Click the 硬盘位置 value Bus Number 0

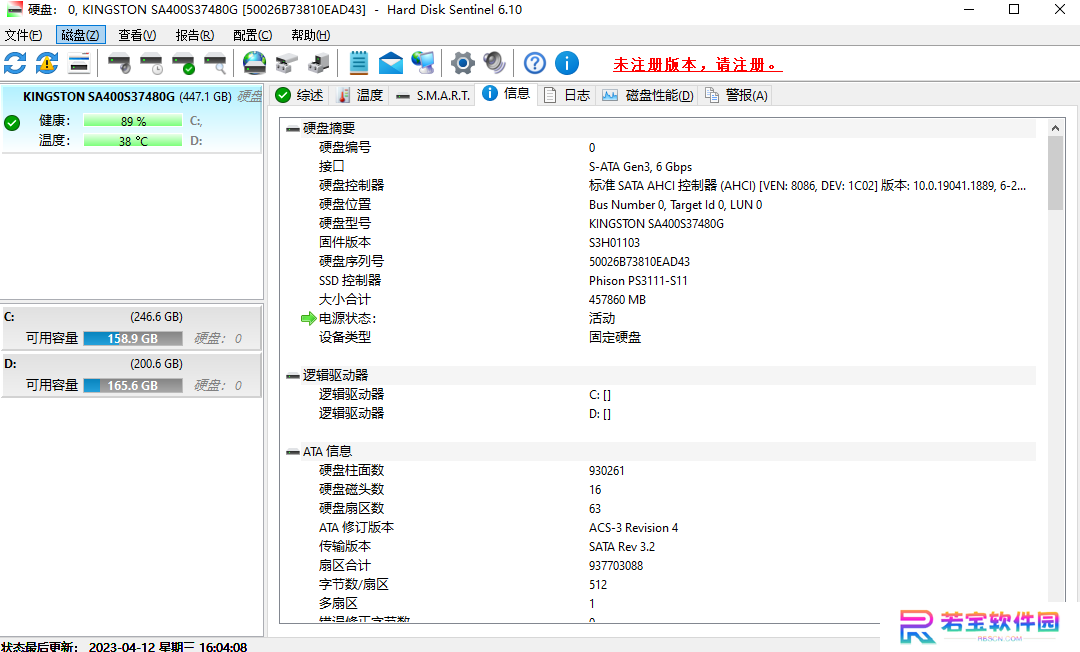click(x=675, y=204)
